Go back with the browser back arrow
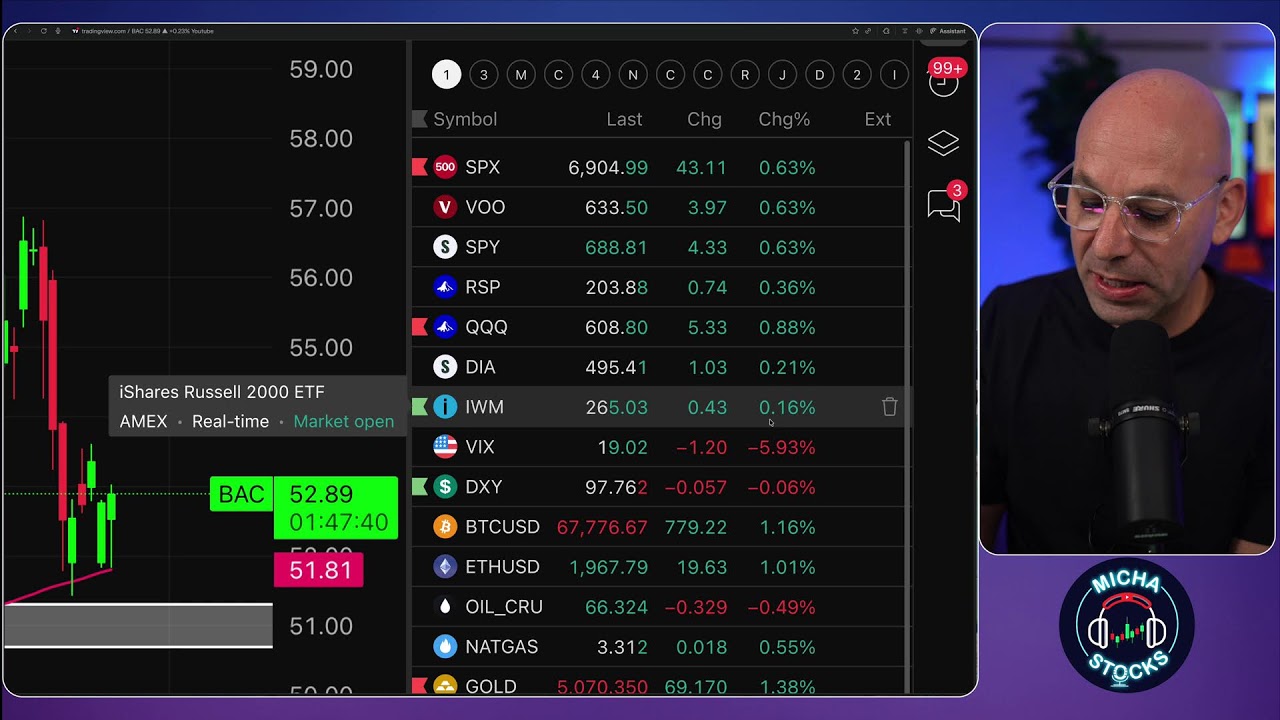The height and width of the screenshot is (720, 1280). coord(16,31)
